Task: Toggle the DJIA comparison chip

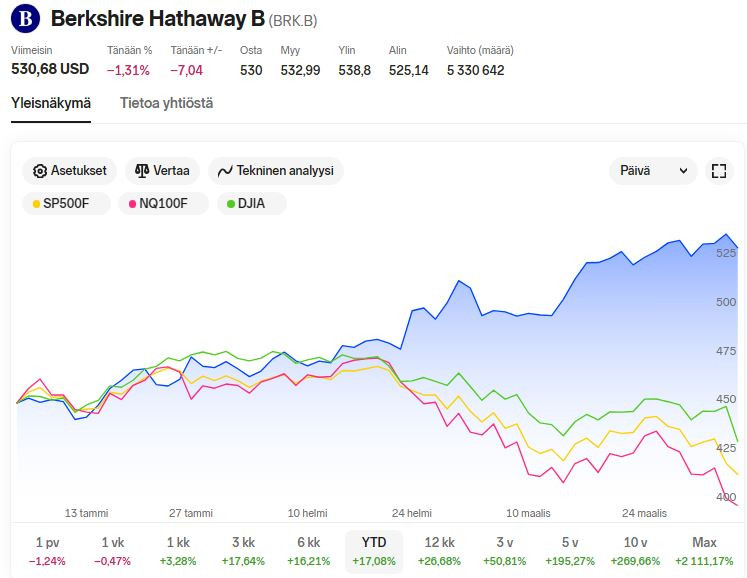Action: [252, 203]
